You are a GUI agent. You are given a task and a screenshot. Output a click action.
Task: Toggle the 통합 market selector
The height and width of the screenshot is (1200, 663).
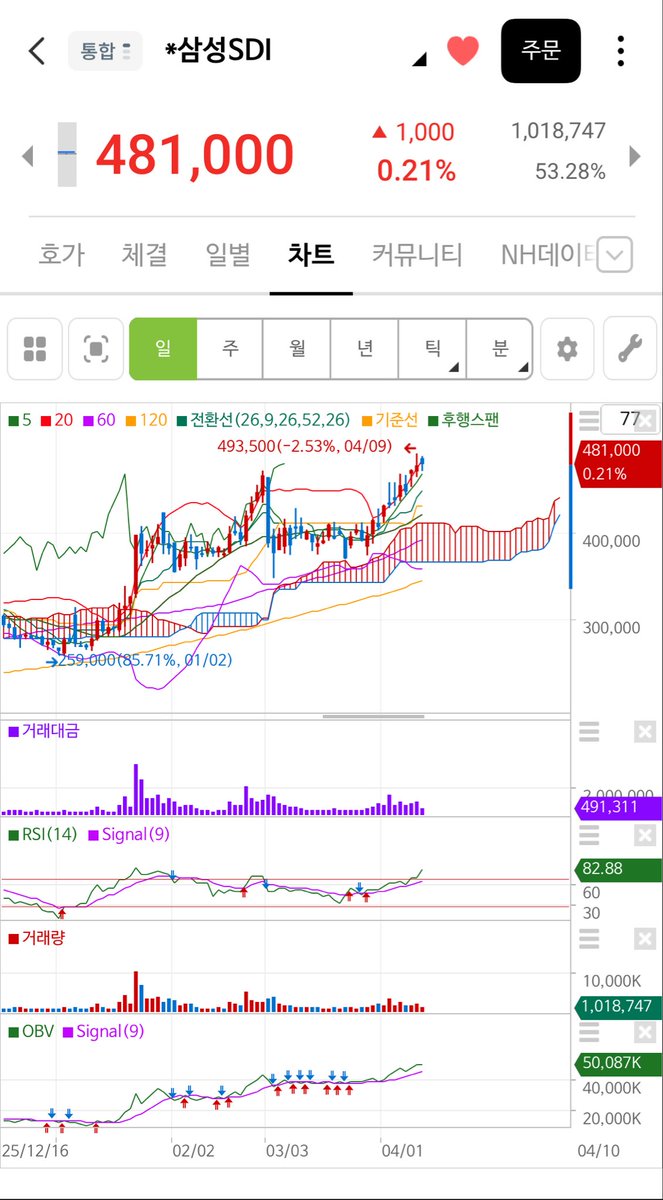[x=105, y=52]
